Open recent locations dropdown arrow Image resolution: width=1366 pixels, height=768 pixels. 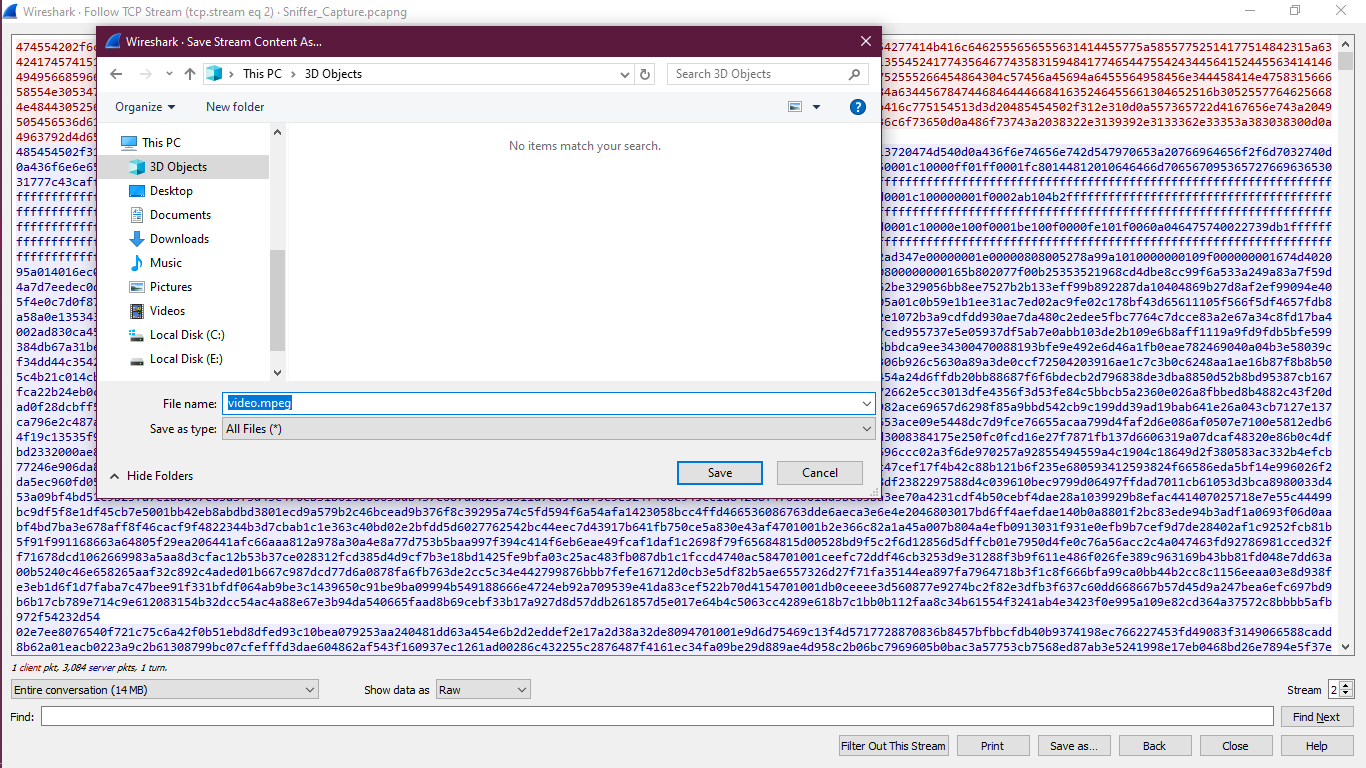(x=169, y=74)
